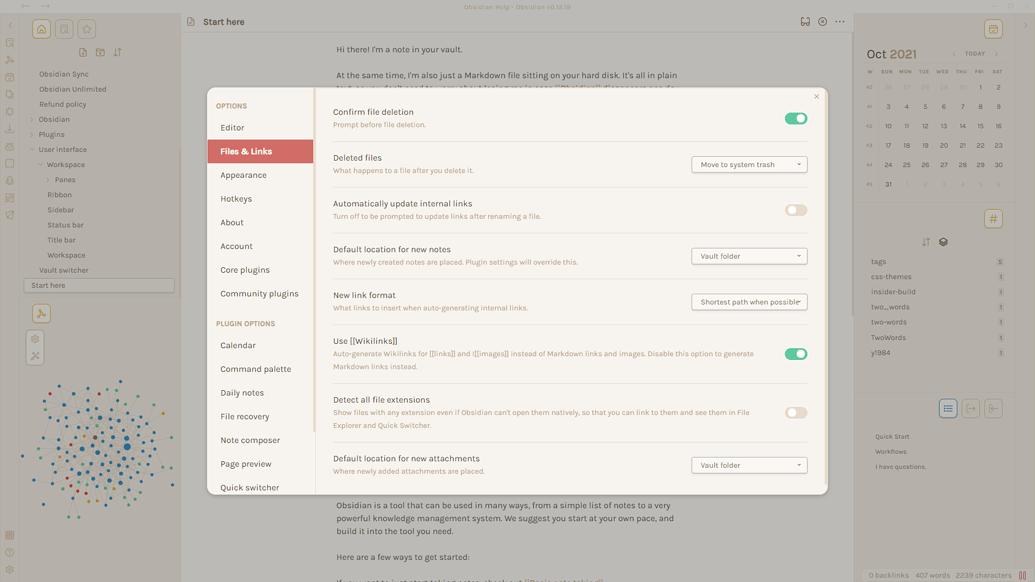Open Quick Start link in outline

pyautogui.click(x=892, y=436)
